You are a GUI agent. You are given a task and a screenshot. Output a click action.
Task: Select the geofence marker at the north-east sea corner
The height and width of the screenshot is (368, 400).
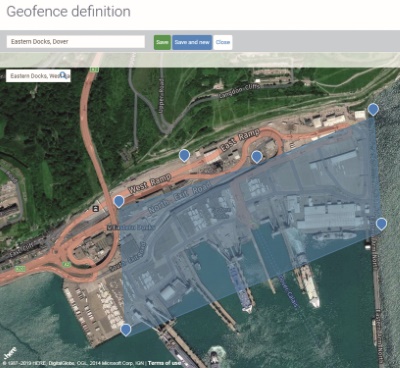tap(373, 109)
